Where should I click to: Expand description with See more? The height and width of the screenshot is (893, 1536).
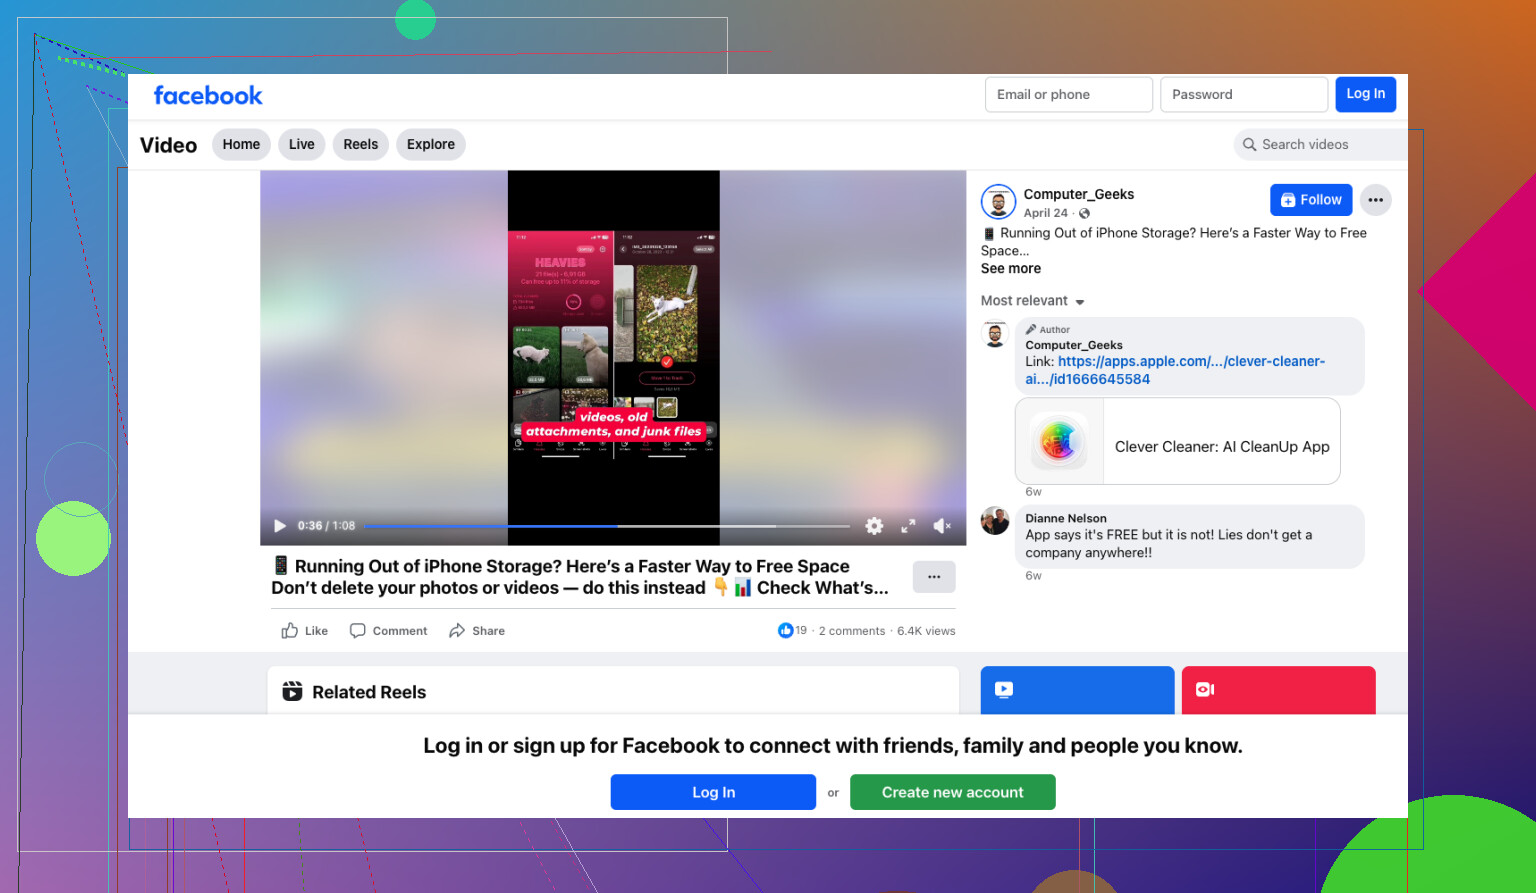(x=1011, y=269)
